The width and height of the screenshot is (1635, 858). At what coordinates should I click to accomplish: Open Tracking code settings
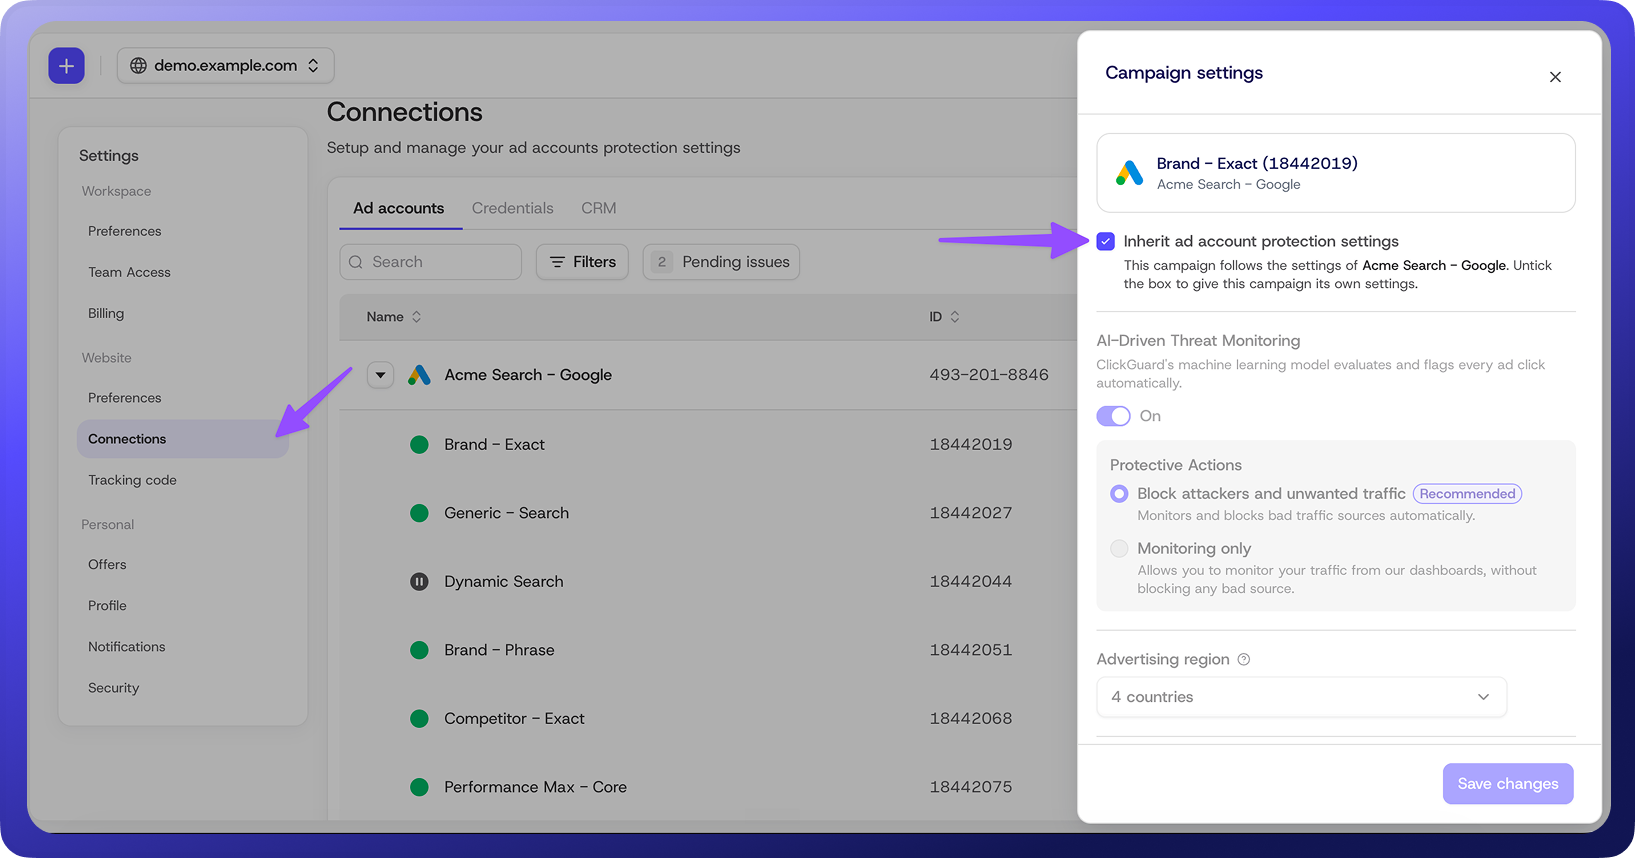click(x=132, y=480)
